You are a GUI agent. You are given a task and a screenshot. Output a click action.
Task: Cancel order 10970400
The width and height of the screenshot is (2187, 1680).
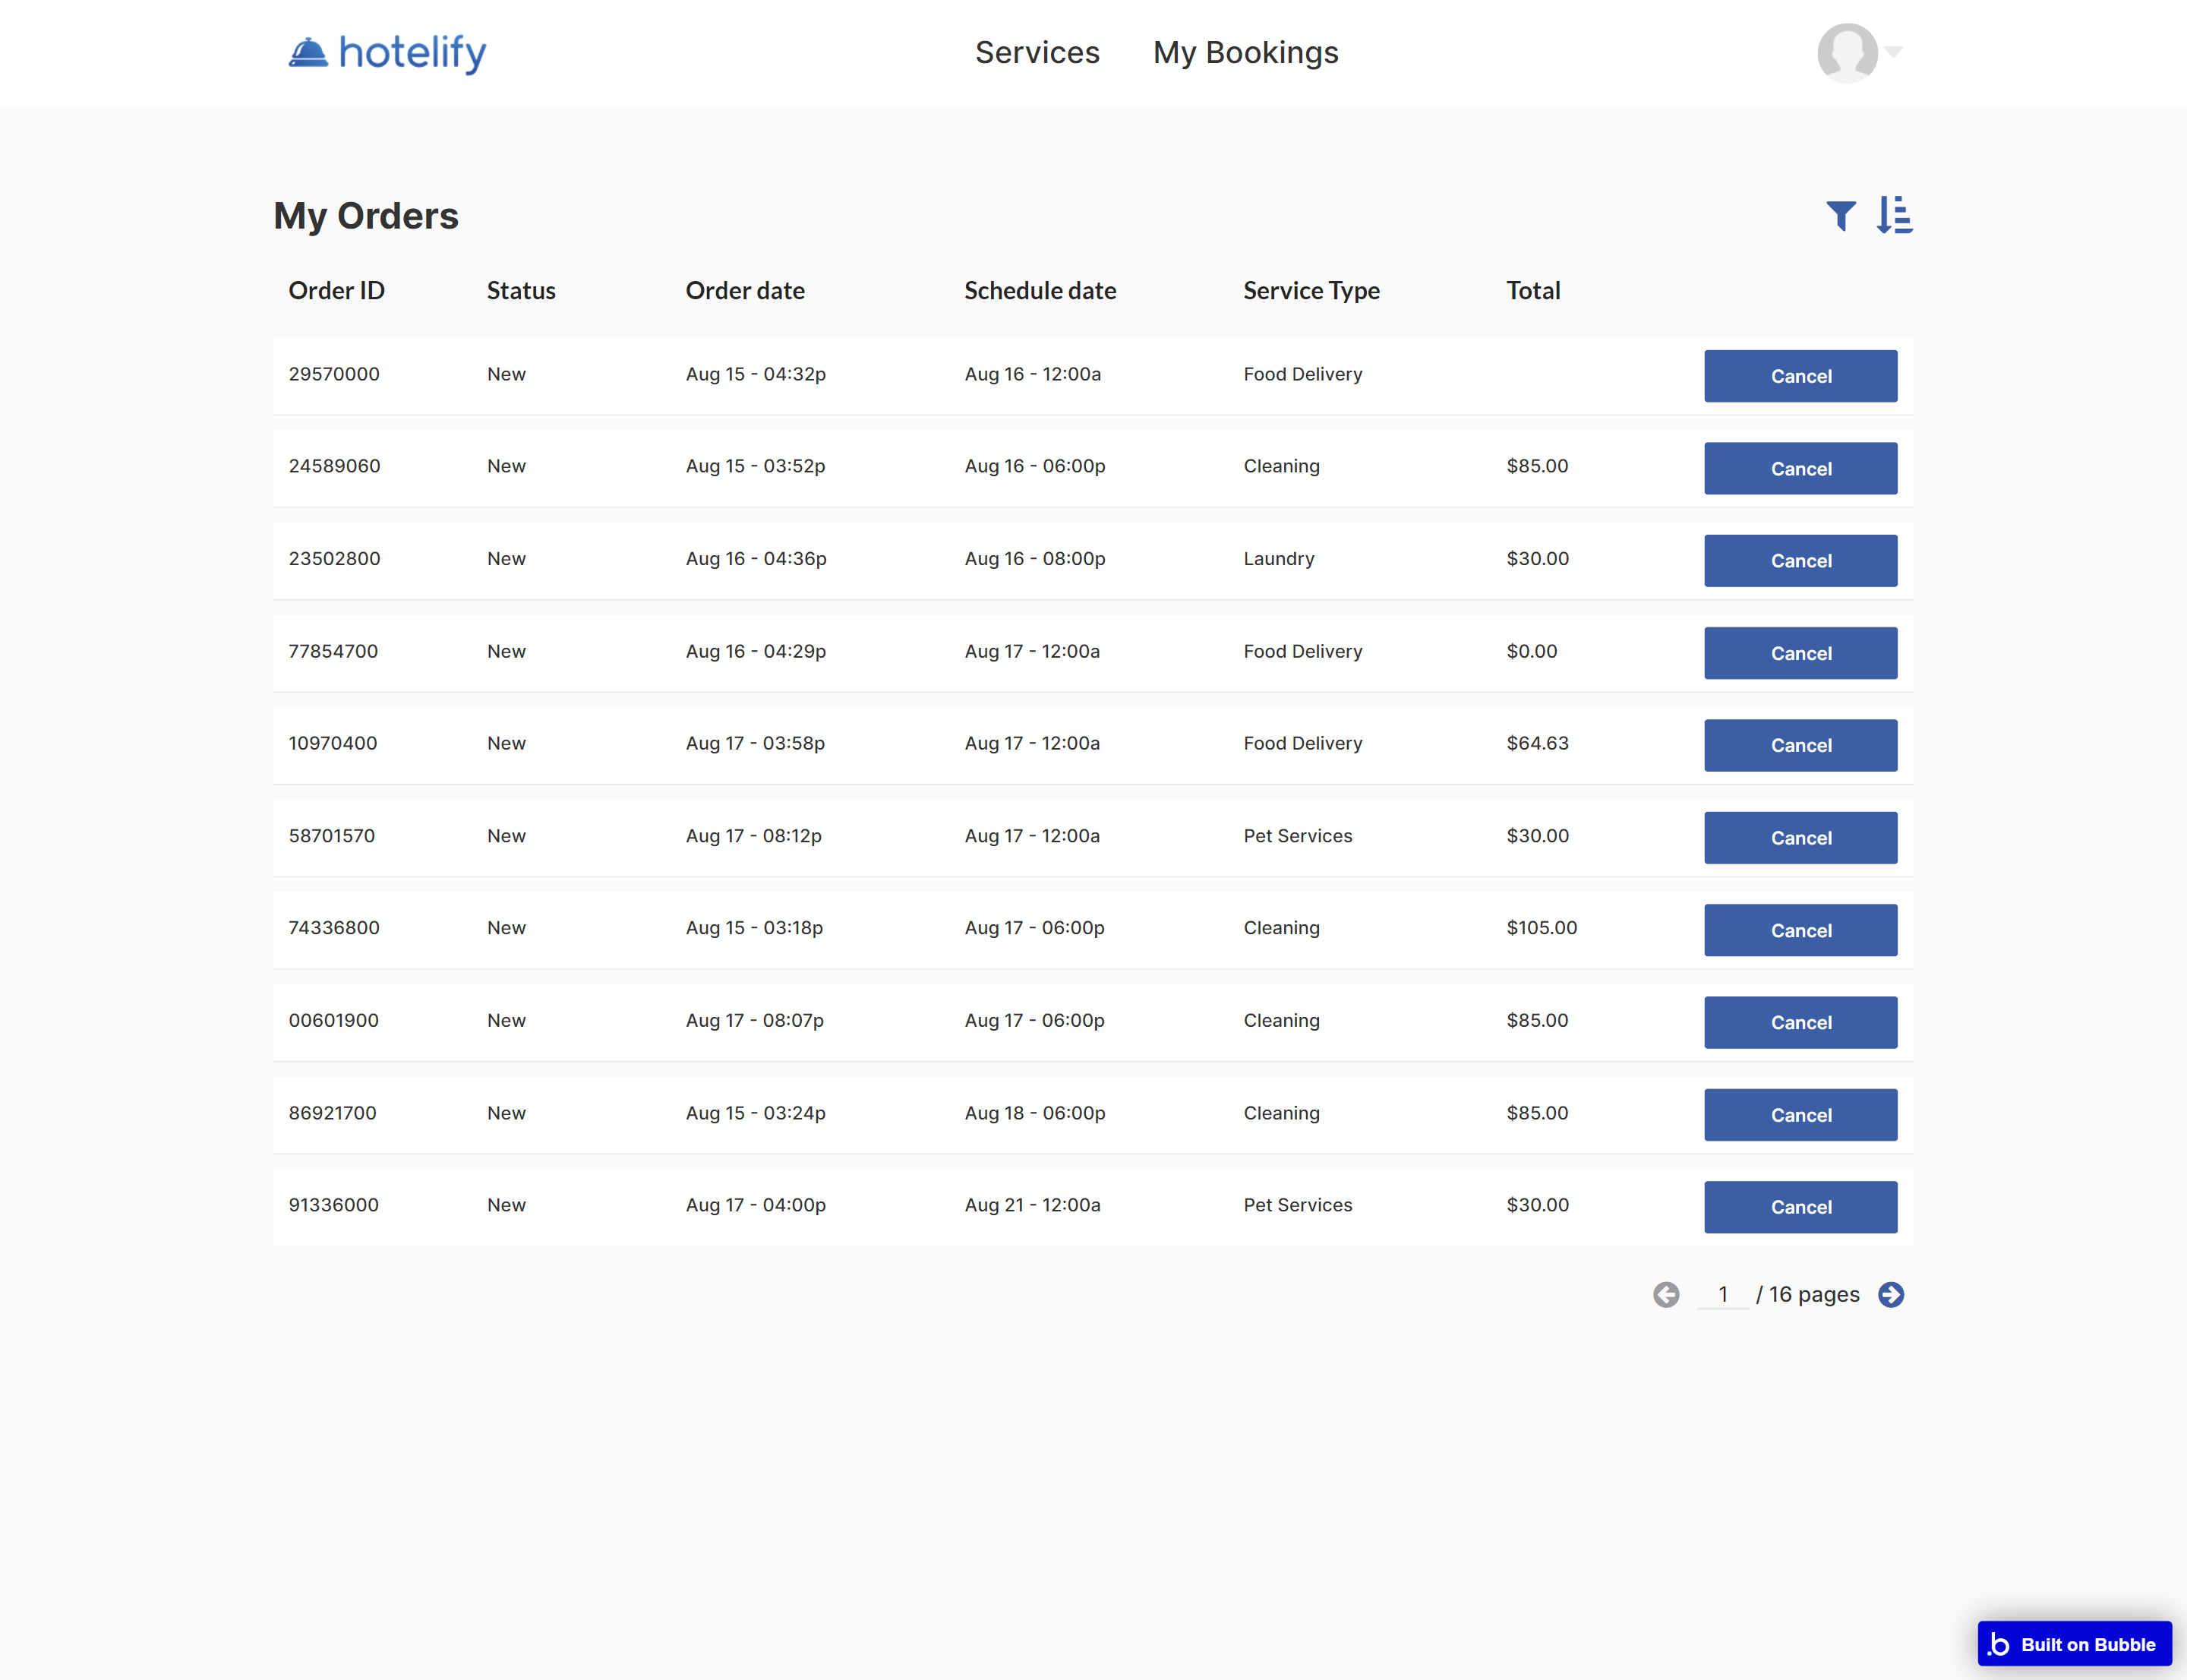click(x=1800, y=745)
